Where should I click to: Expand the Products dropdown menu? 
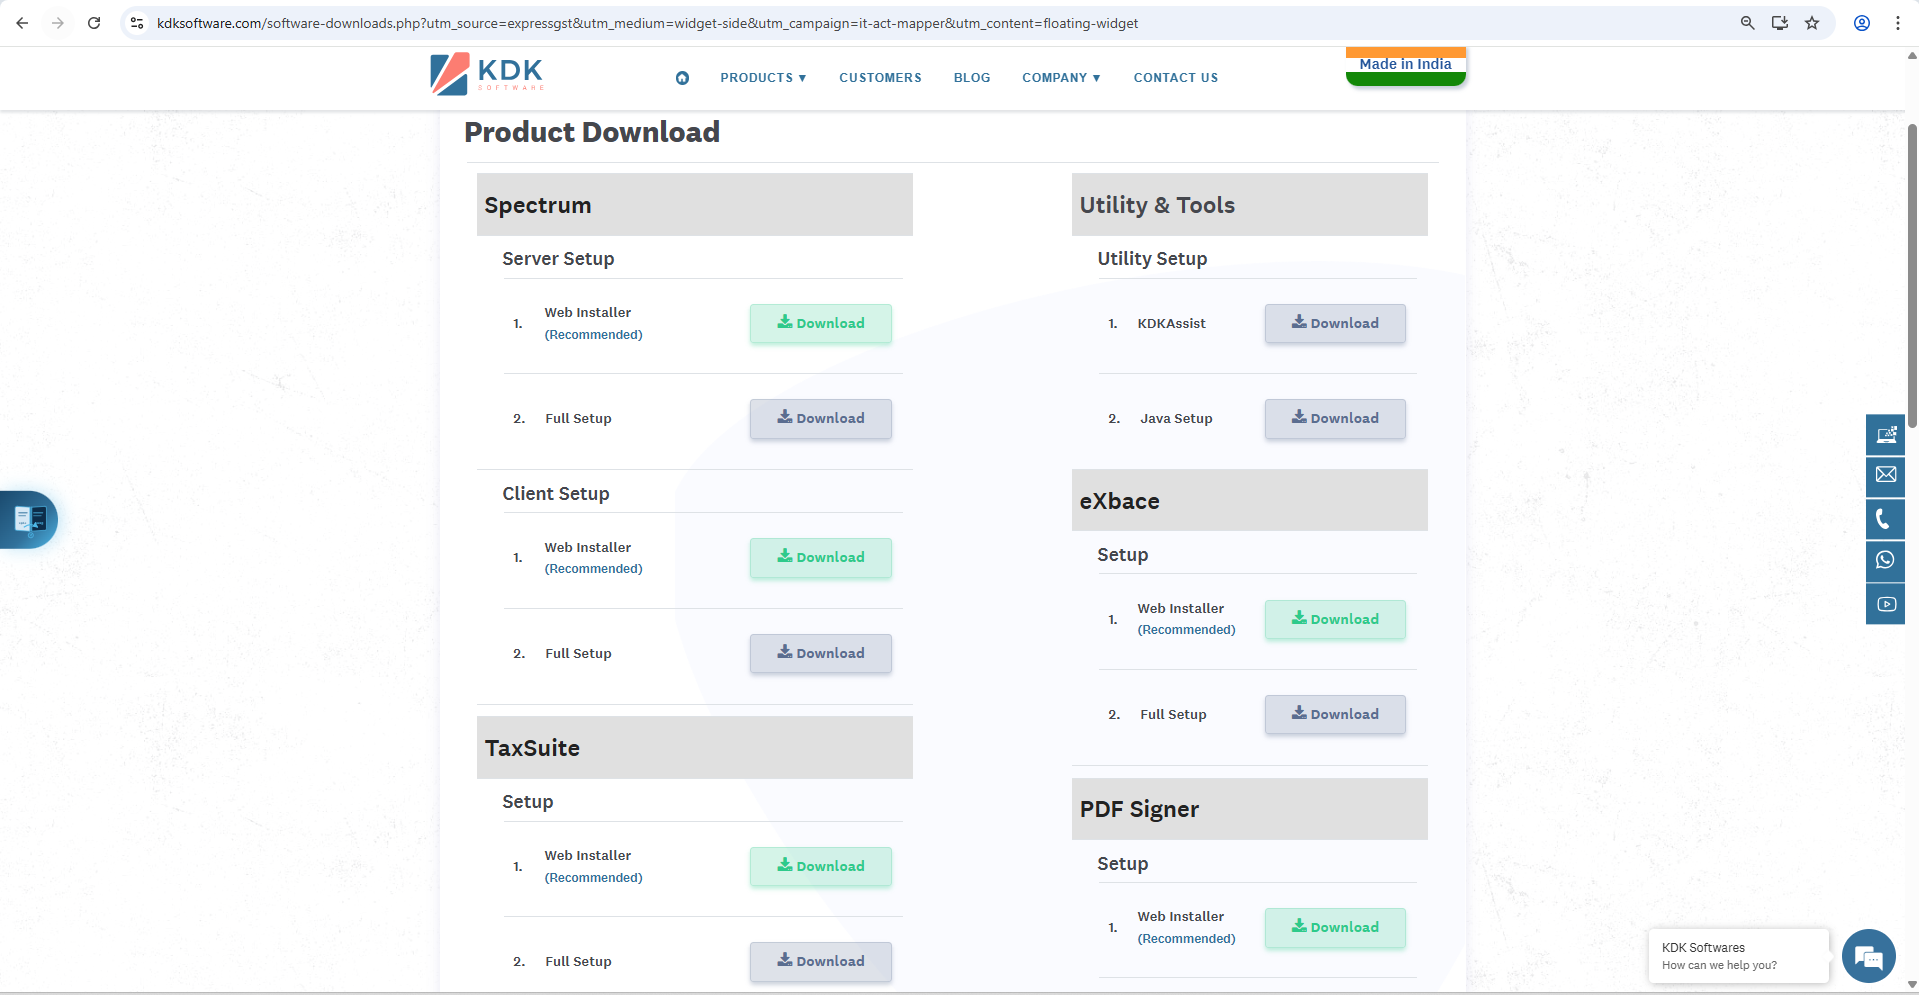coord(763,78)
